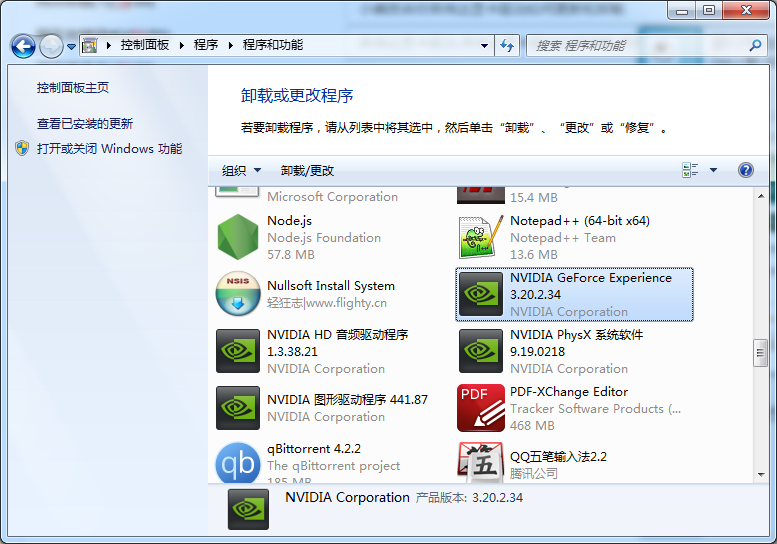The width and height of the screenshot is (777, 544).
Task: Go back with the blue arrow button
Action: click(x=23, y=47)
